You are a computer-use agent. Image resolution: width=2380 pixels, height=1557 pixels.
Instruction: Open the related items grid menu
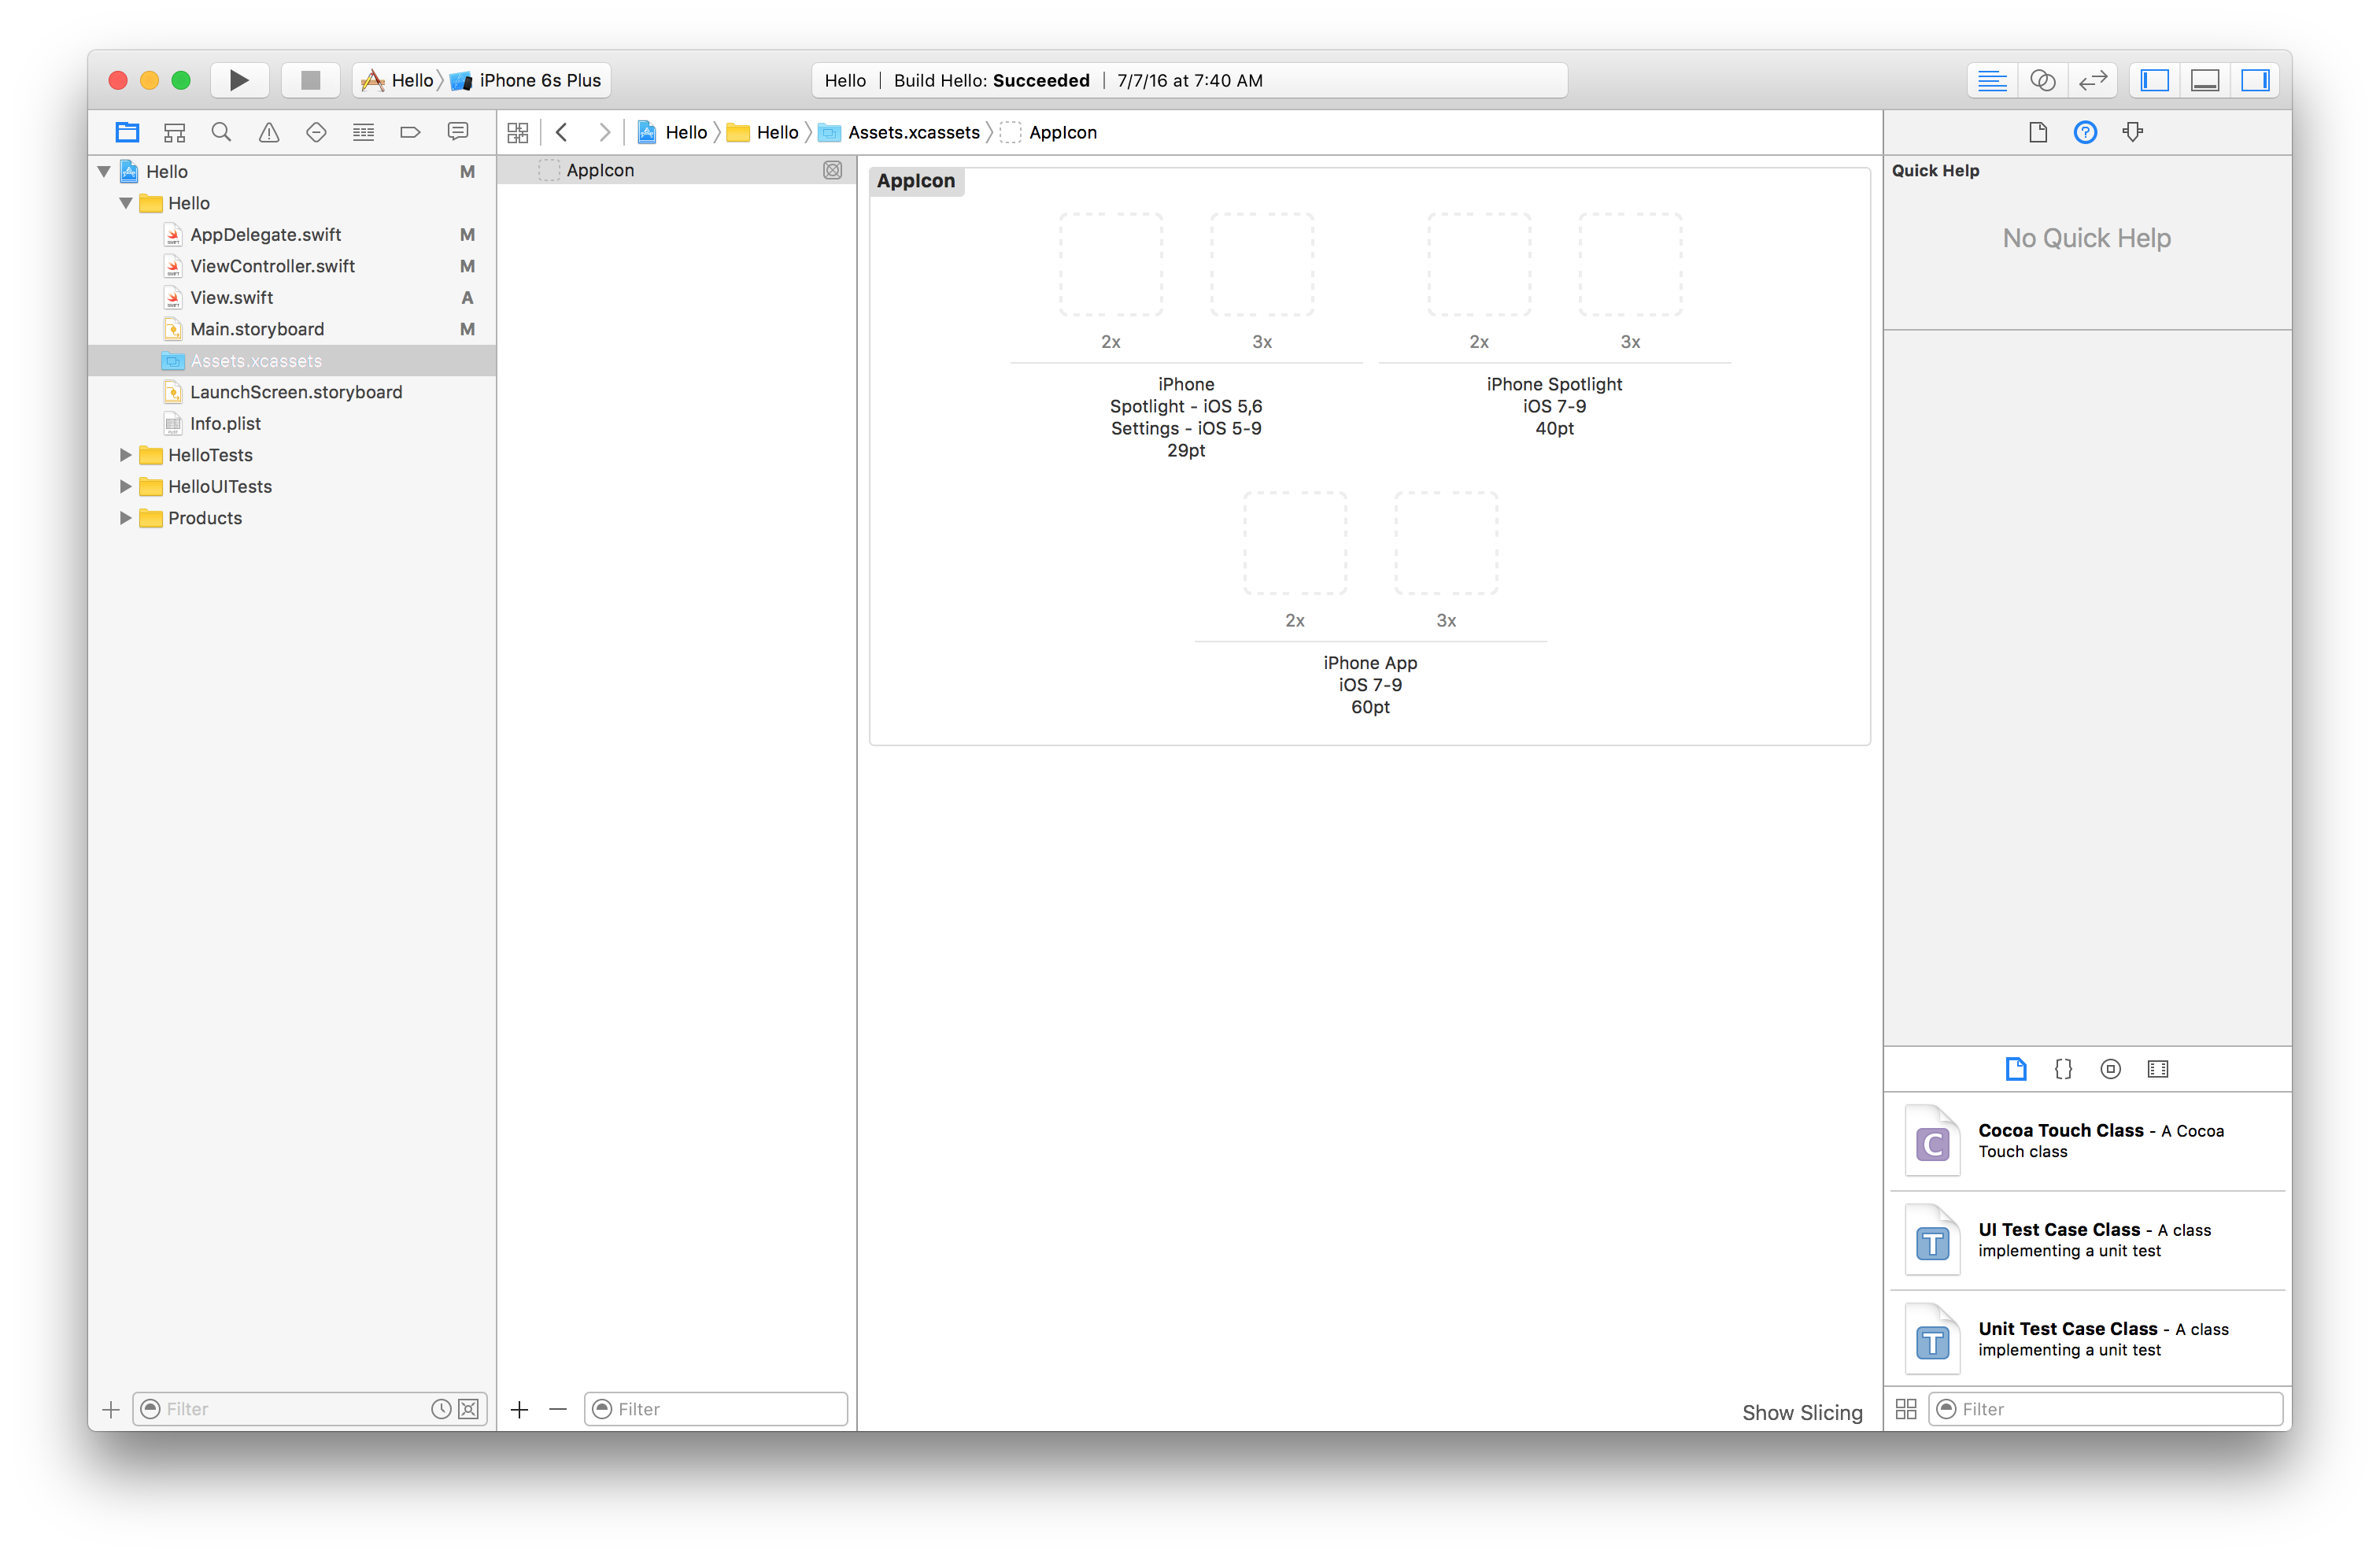tap(518, 132)
